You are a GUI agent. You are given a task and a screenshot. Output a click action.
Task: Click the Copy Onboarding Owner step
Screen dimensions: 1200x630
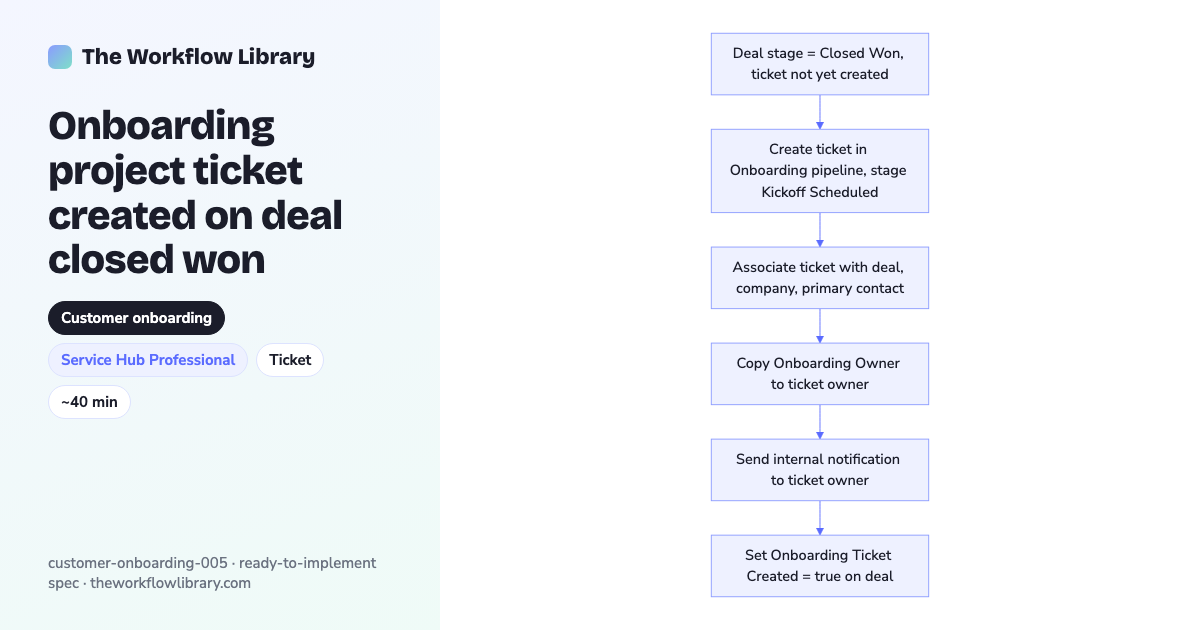point(820,374)
